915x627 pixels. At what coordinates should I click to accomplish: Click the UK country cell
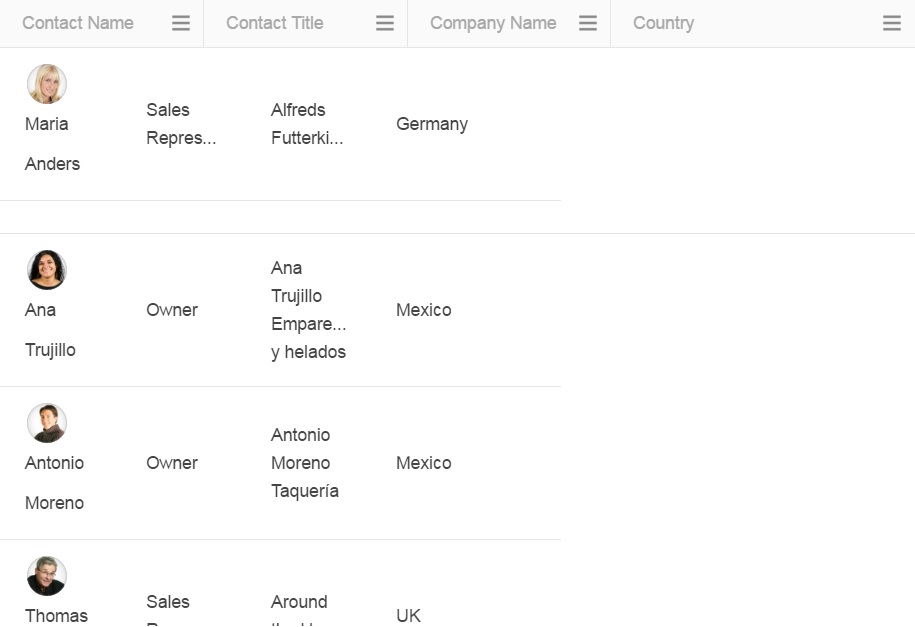click(x=409, y=615)
